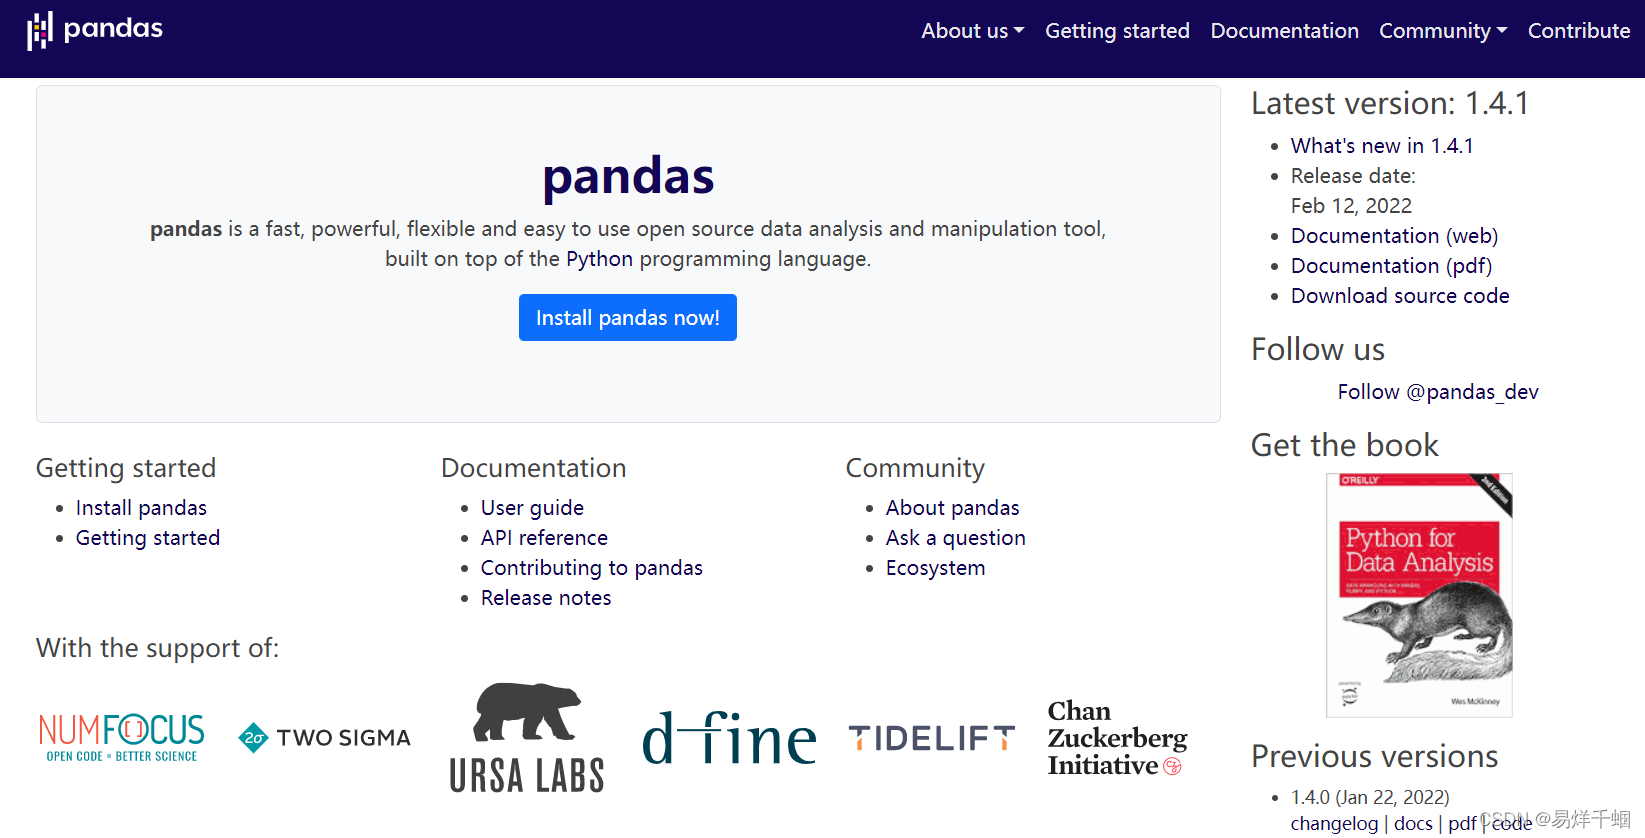
Task: Open the User guide link
Action: click(532, 508)
